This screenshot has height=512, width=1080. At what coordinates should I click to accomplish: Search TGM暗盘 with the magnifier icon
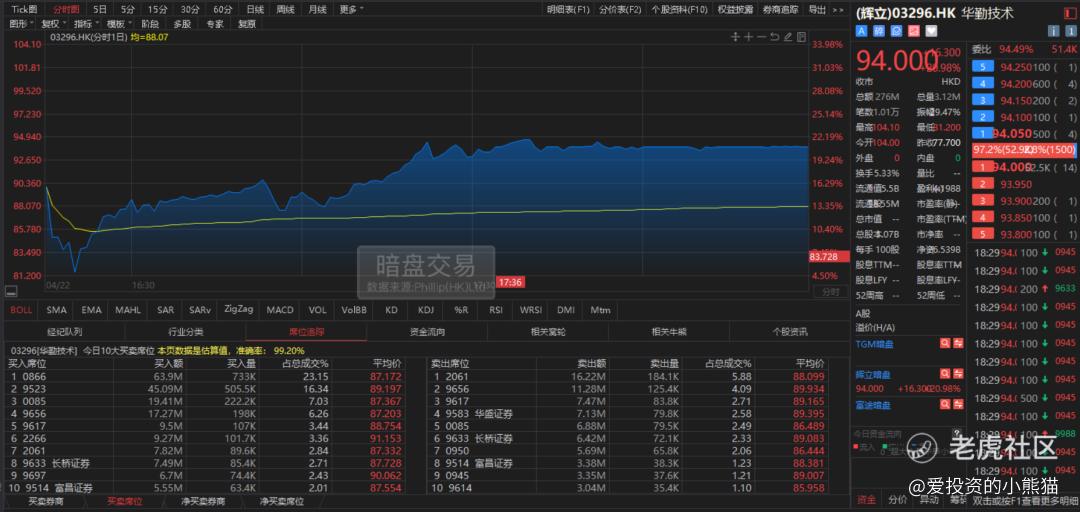(x=945, y=343)
